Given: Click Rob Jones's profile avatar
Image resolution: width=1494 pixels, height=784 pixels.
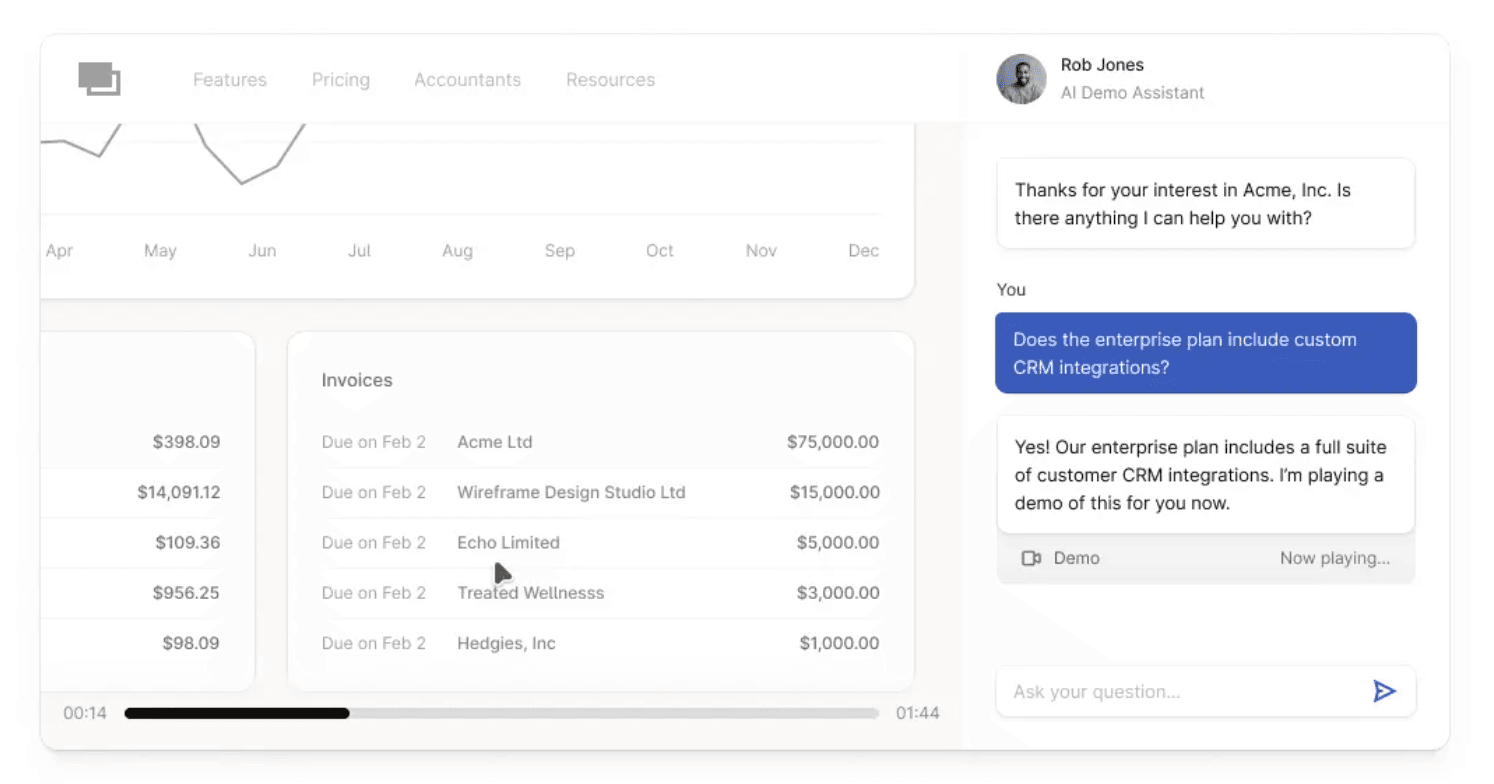Looking at the screenshot, I should pos(1021,78).
